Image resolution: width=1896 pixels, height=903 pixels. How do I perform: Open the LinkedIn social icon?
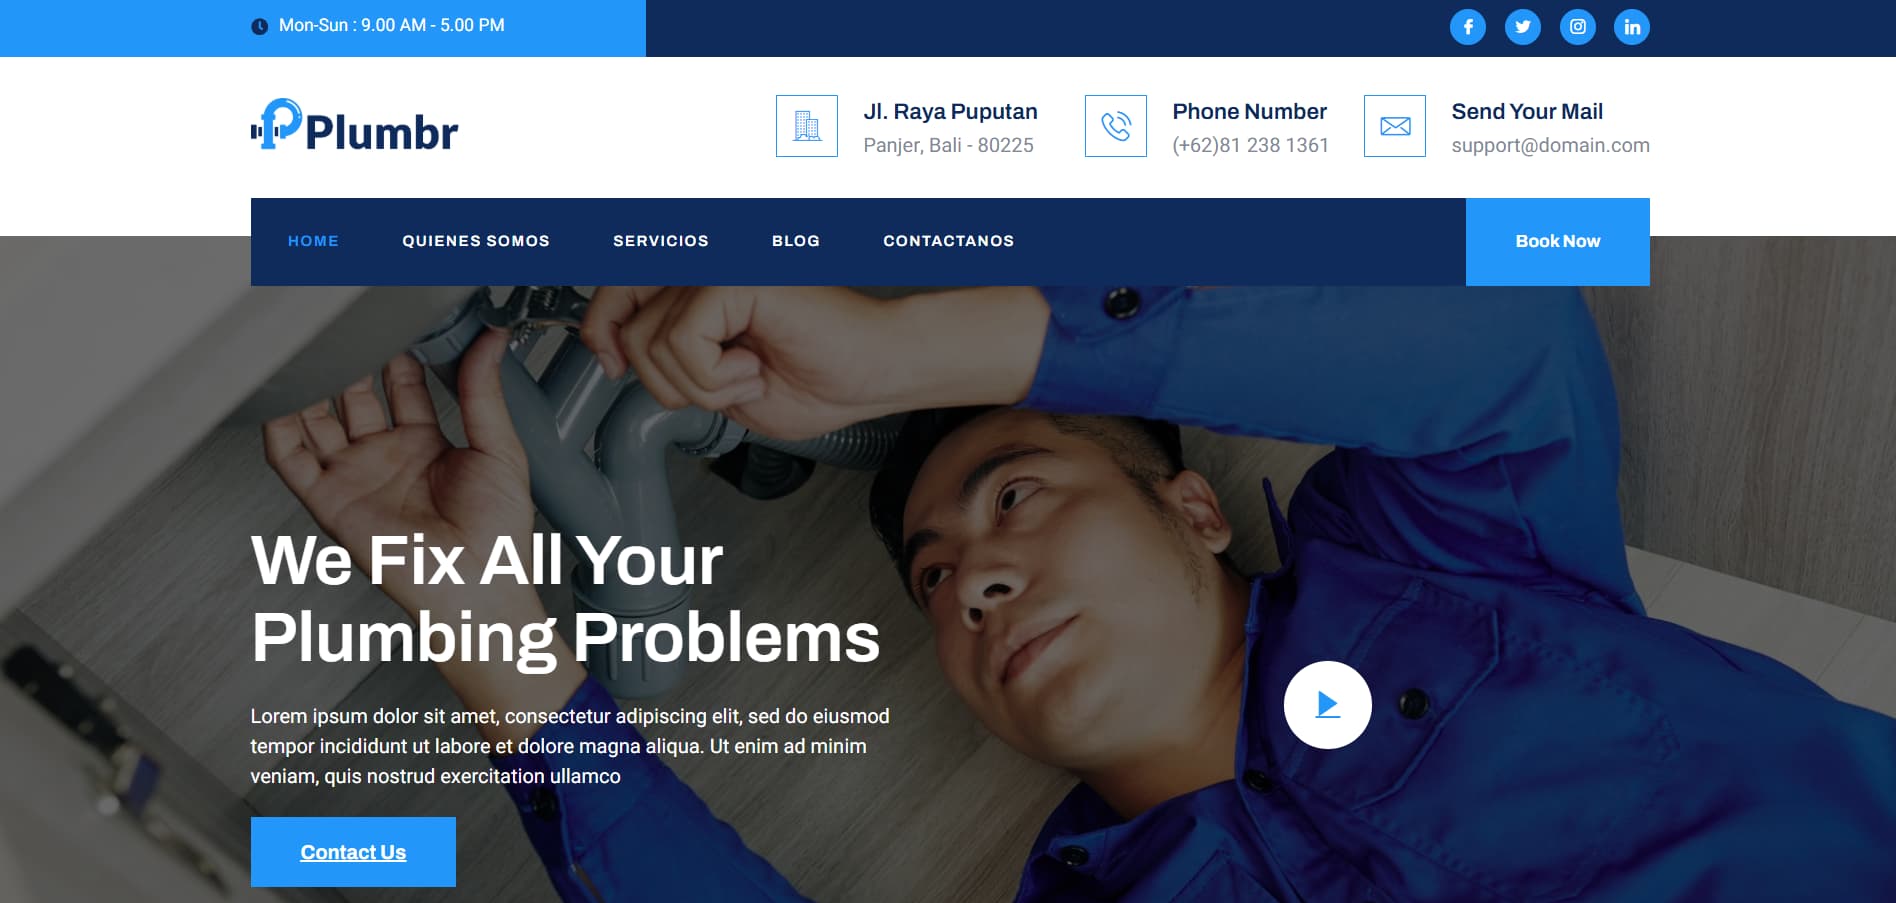pos(1632,27)
